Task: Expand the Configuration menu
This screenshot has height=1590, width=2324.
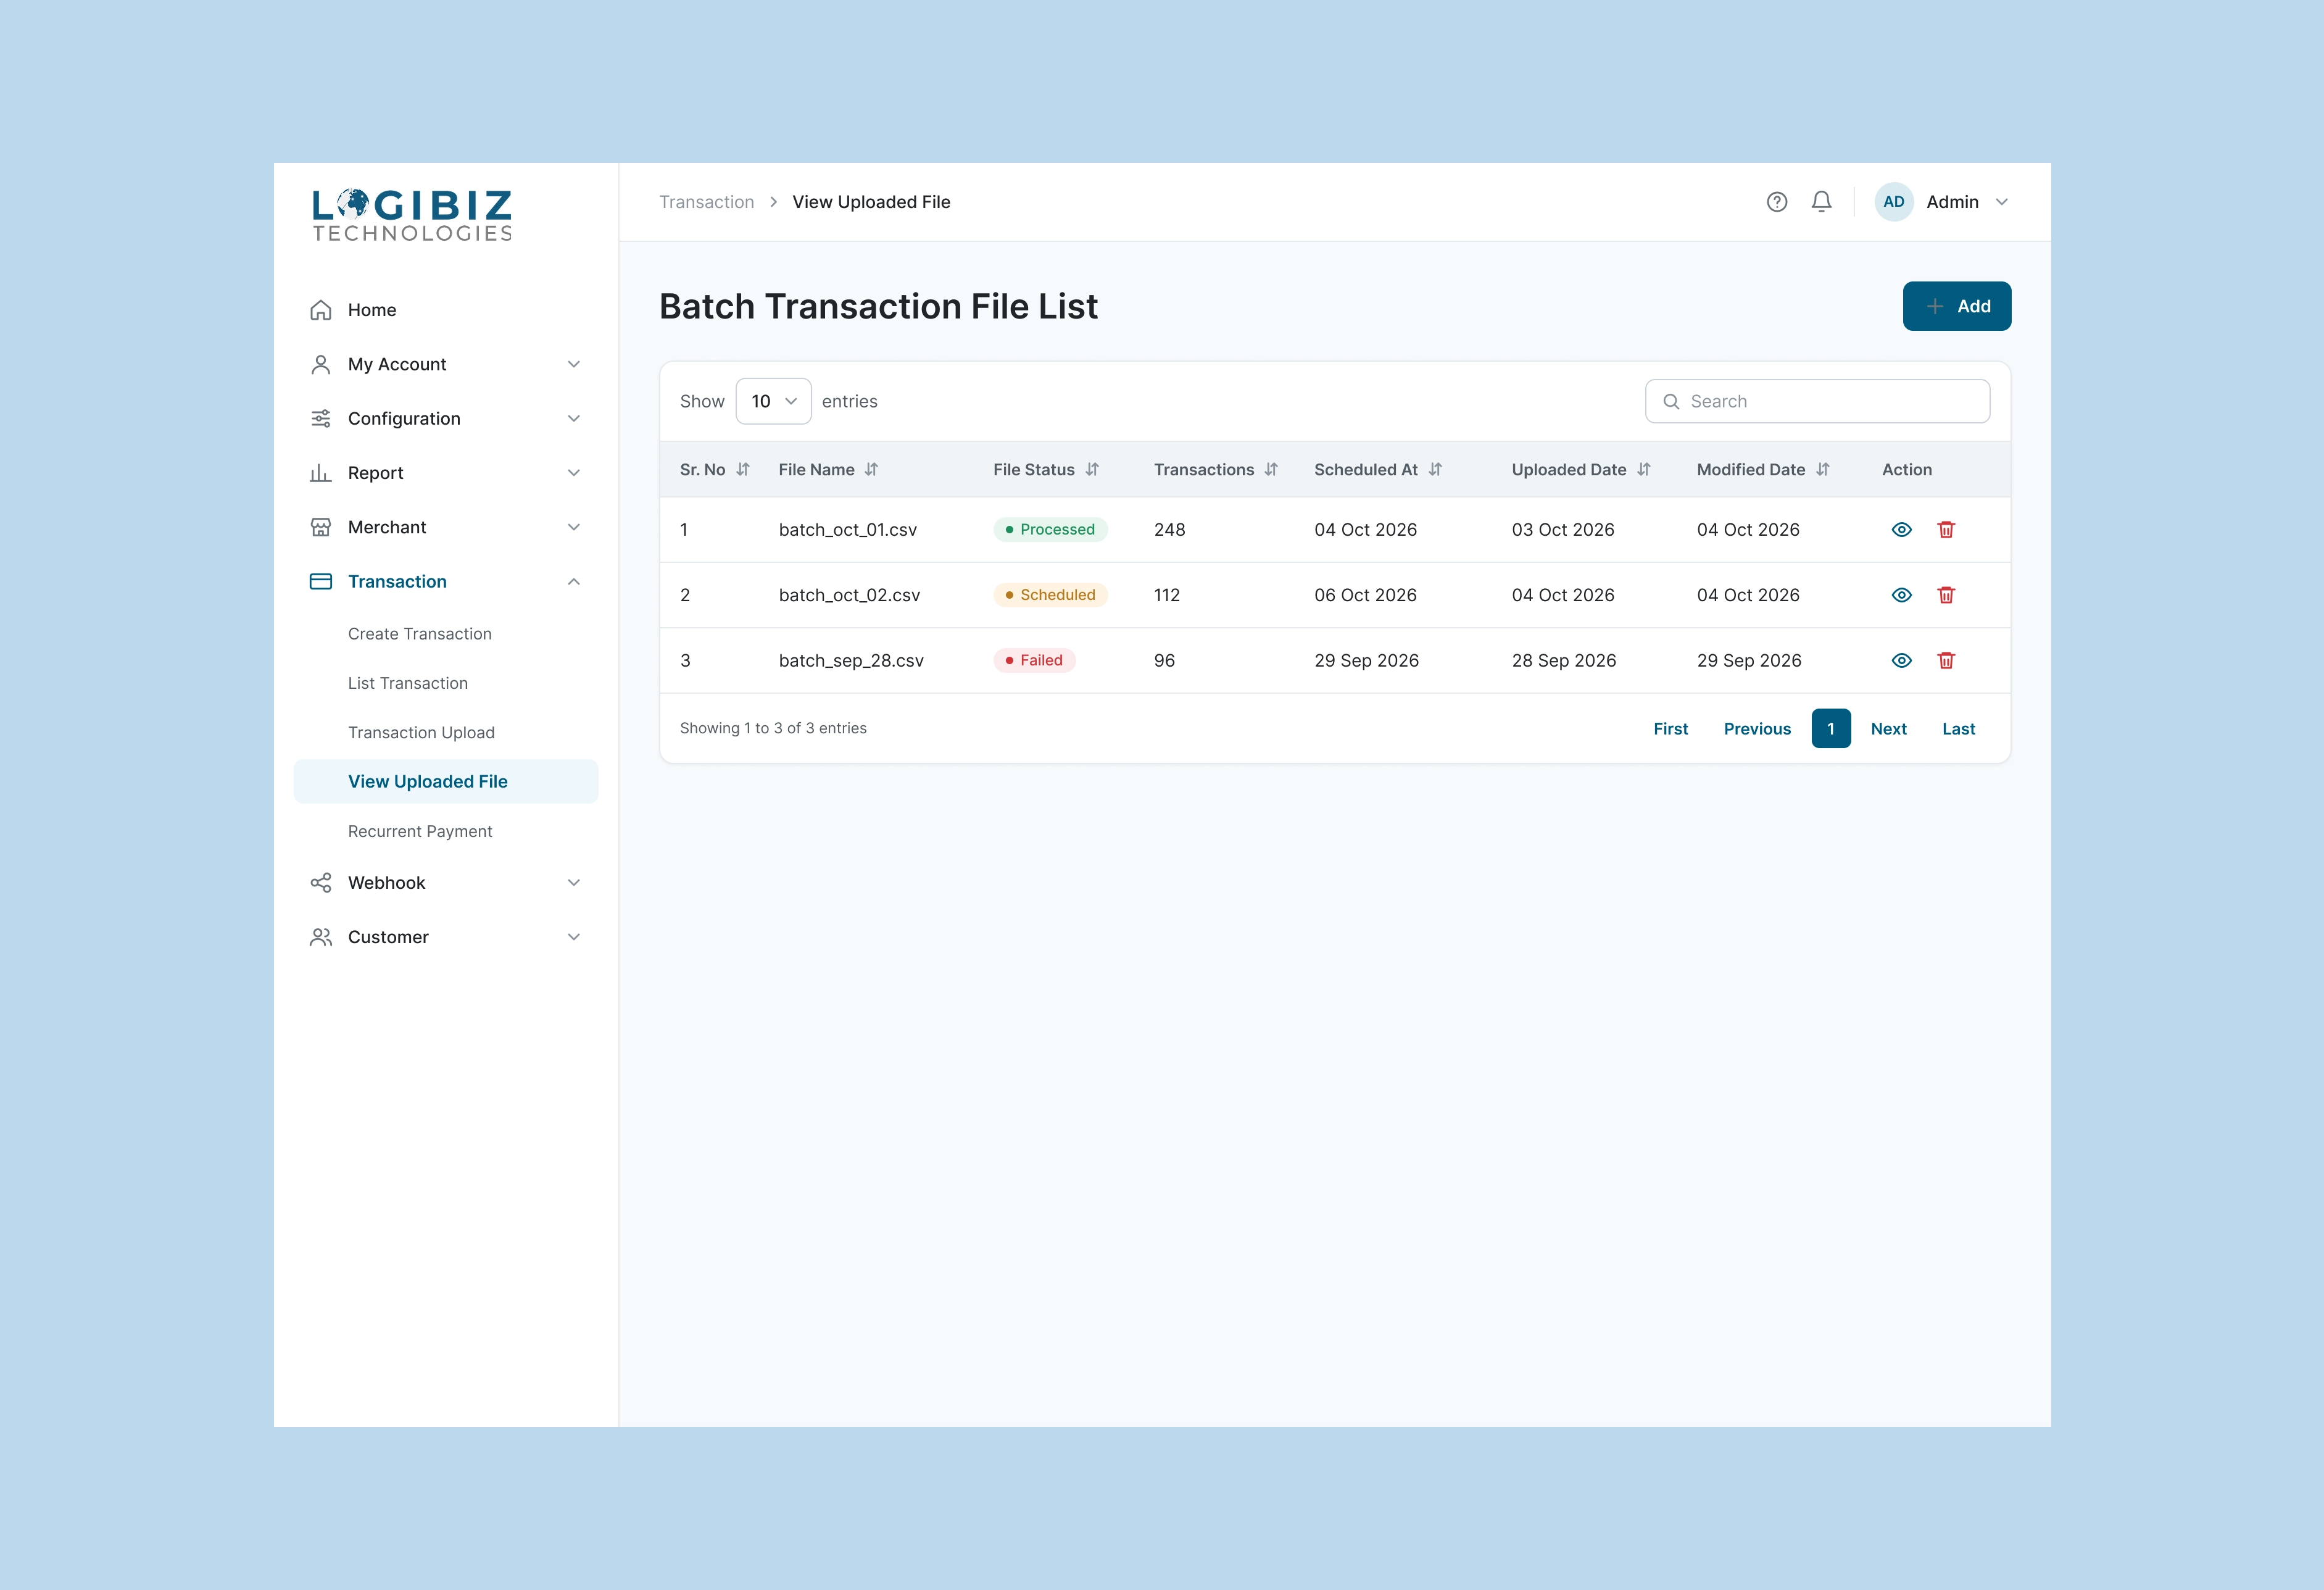Action: pyautogui.click(x=446, y=419)
